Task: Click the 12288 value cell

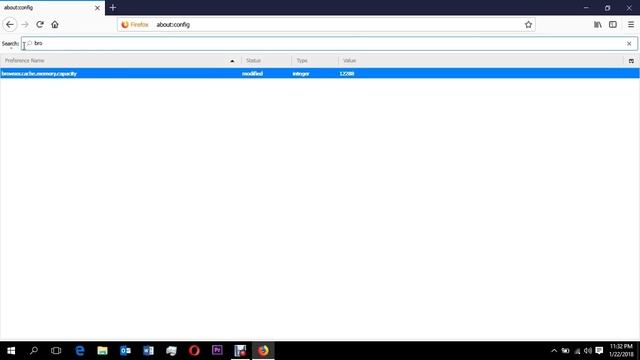Action: coord(347,73)
